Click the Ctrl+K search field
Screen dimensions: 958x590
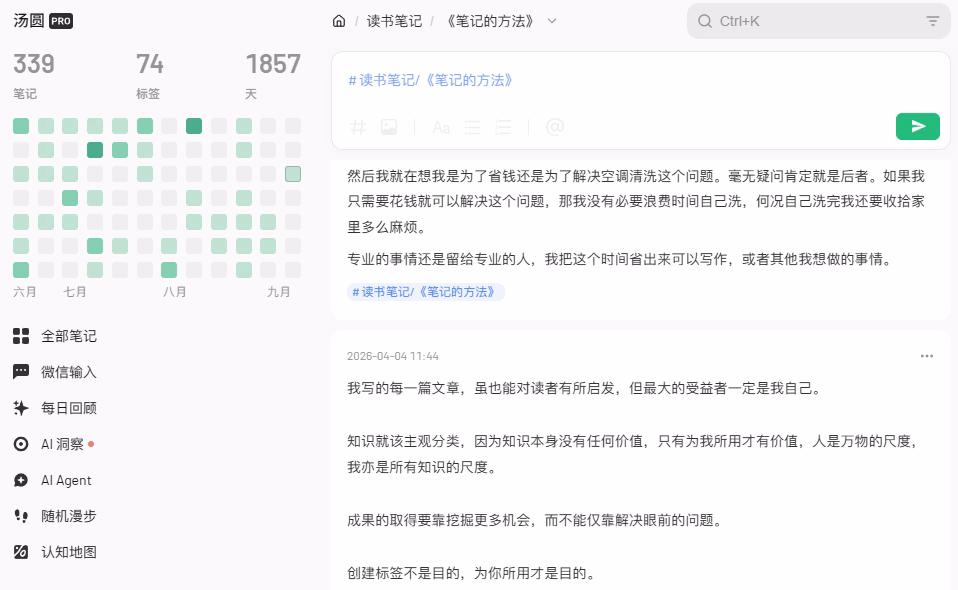pos(819,21)
